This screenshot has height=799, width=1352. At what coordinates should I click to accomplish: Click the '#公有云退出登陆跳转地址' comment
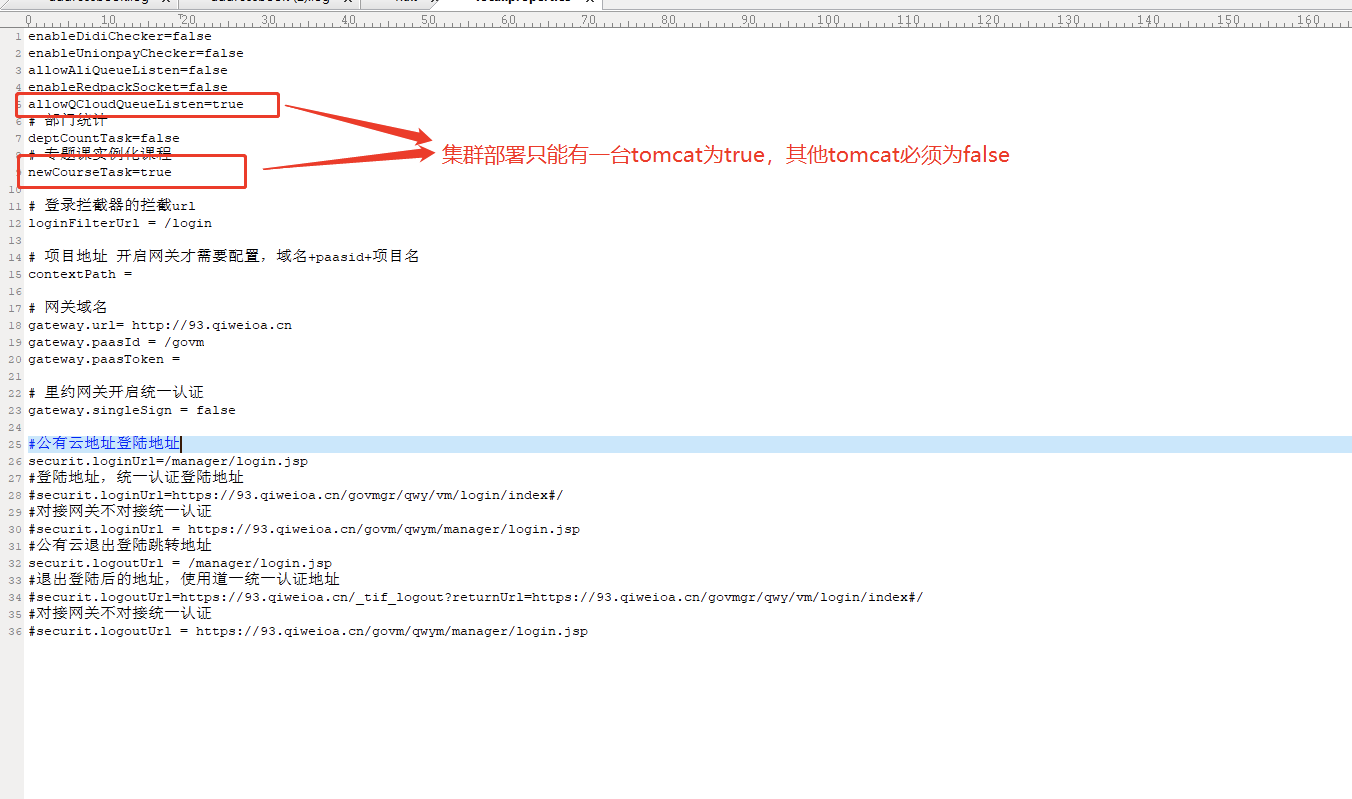point(120,546)
